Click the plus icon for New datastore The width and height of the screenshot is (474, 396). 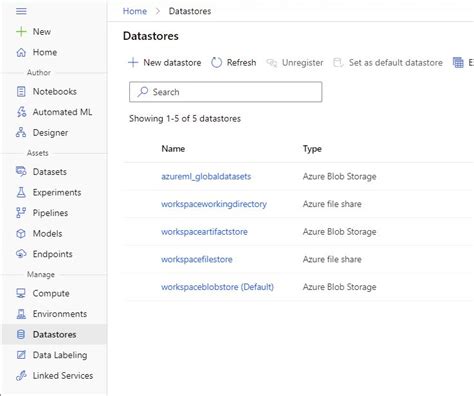tap(133, 62)
